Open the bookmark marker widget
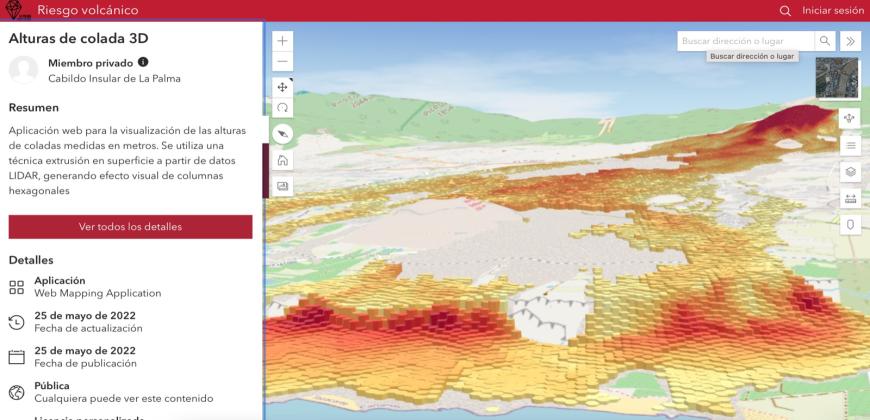The image size is (870, 420). coord(850,225)
